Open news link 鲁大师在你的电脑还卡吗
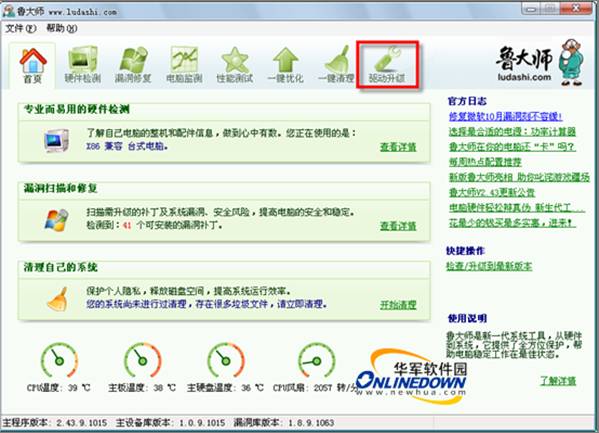Image resolution: width=599 pixels, height=433 pixels. tap(512, 147)
